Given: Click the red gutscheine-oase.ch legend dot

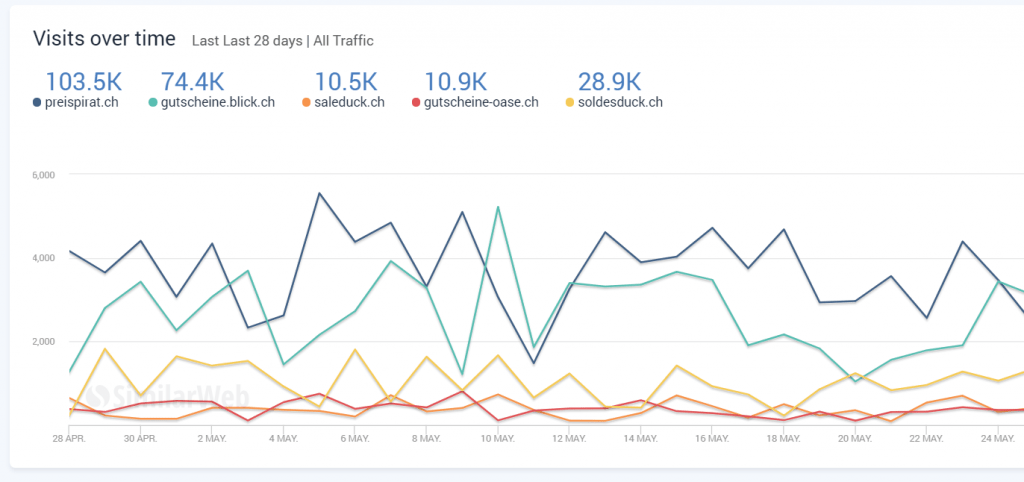Looking at the screenshot, I should 415,102.
